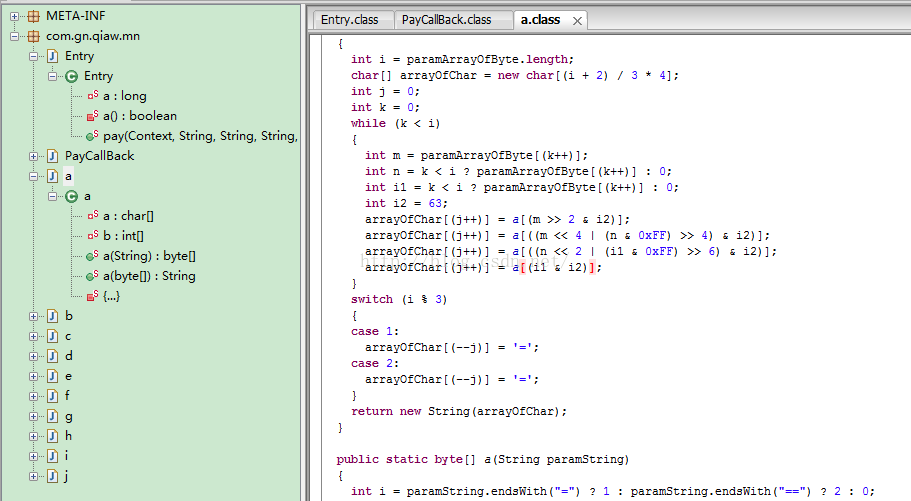The height and width of the screenshot is (501, 911).
Task: Collapse the com.gn.qiaw.mn package
Action: click(x=15, y=37)
